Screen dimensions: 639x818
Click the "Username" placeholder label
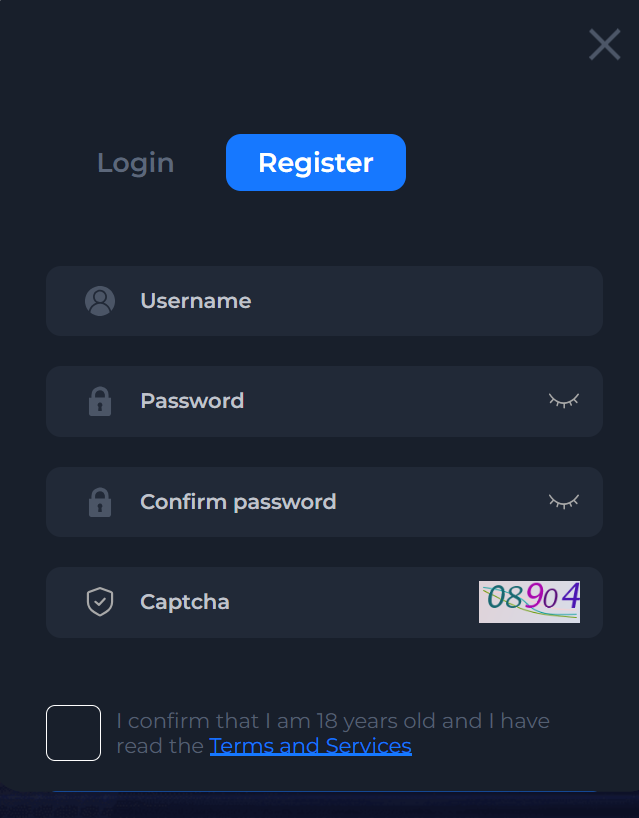(195, 301)
